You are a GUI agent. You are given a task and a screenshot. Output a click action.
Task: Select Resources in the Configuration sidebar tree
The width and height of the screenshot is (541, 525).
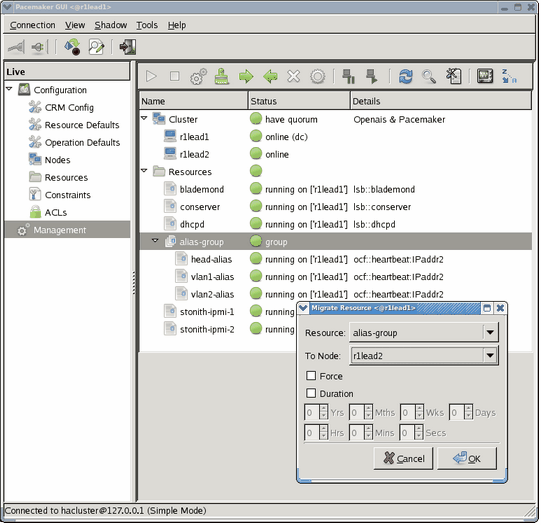tap(66, 178)
